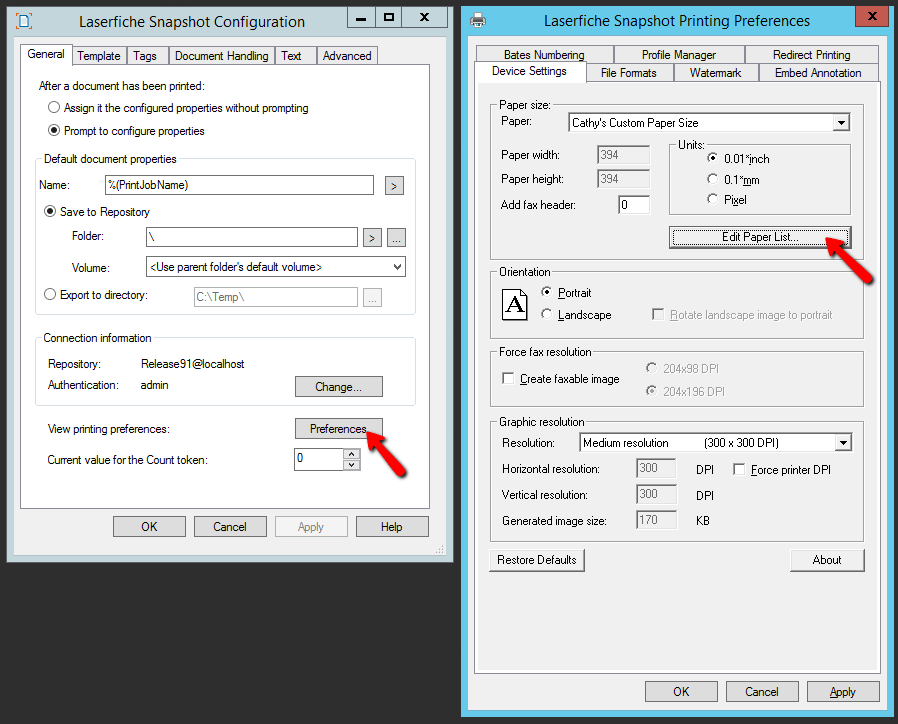Click the token arrow beside the Name field

tap(393, 185)
